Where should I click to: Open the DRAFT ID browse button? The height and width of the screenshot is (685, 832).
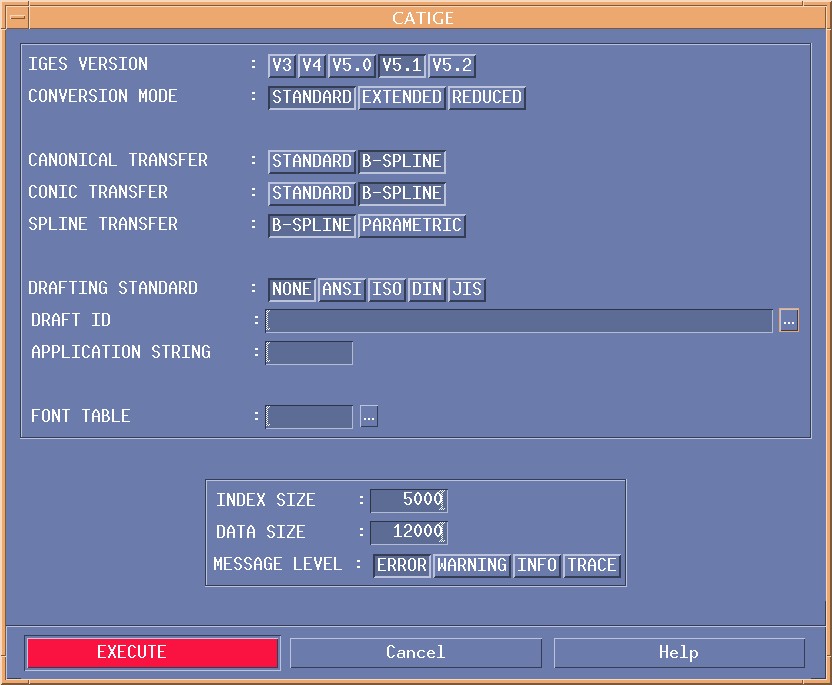click(788, 320)
